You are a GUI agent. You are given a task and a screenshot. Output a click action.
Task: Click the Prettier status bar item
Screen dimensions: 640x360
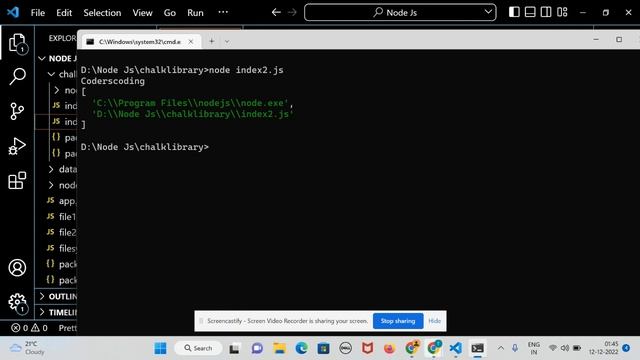(67, 328)
